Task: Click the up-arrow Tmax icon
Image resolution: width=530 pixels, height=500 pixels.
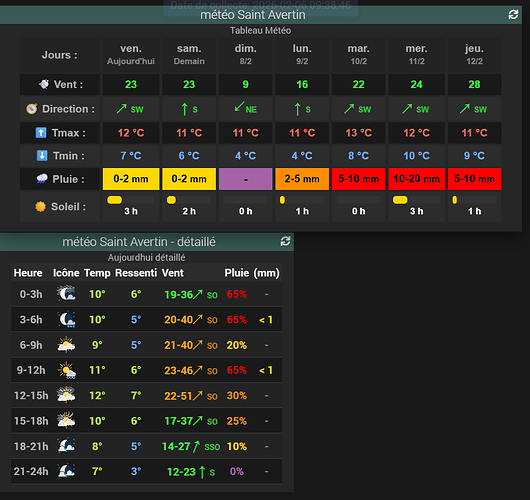Action: pyautogui.click(x=41, y=133)
